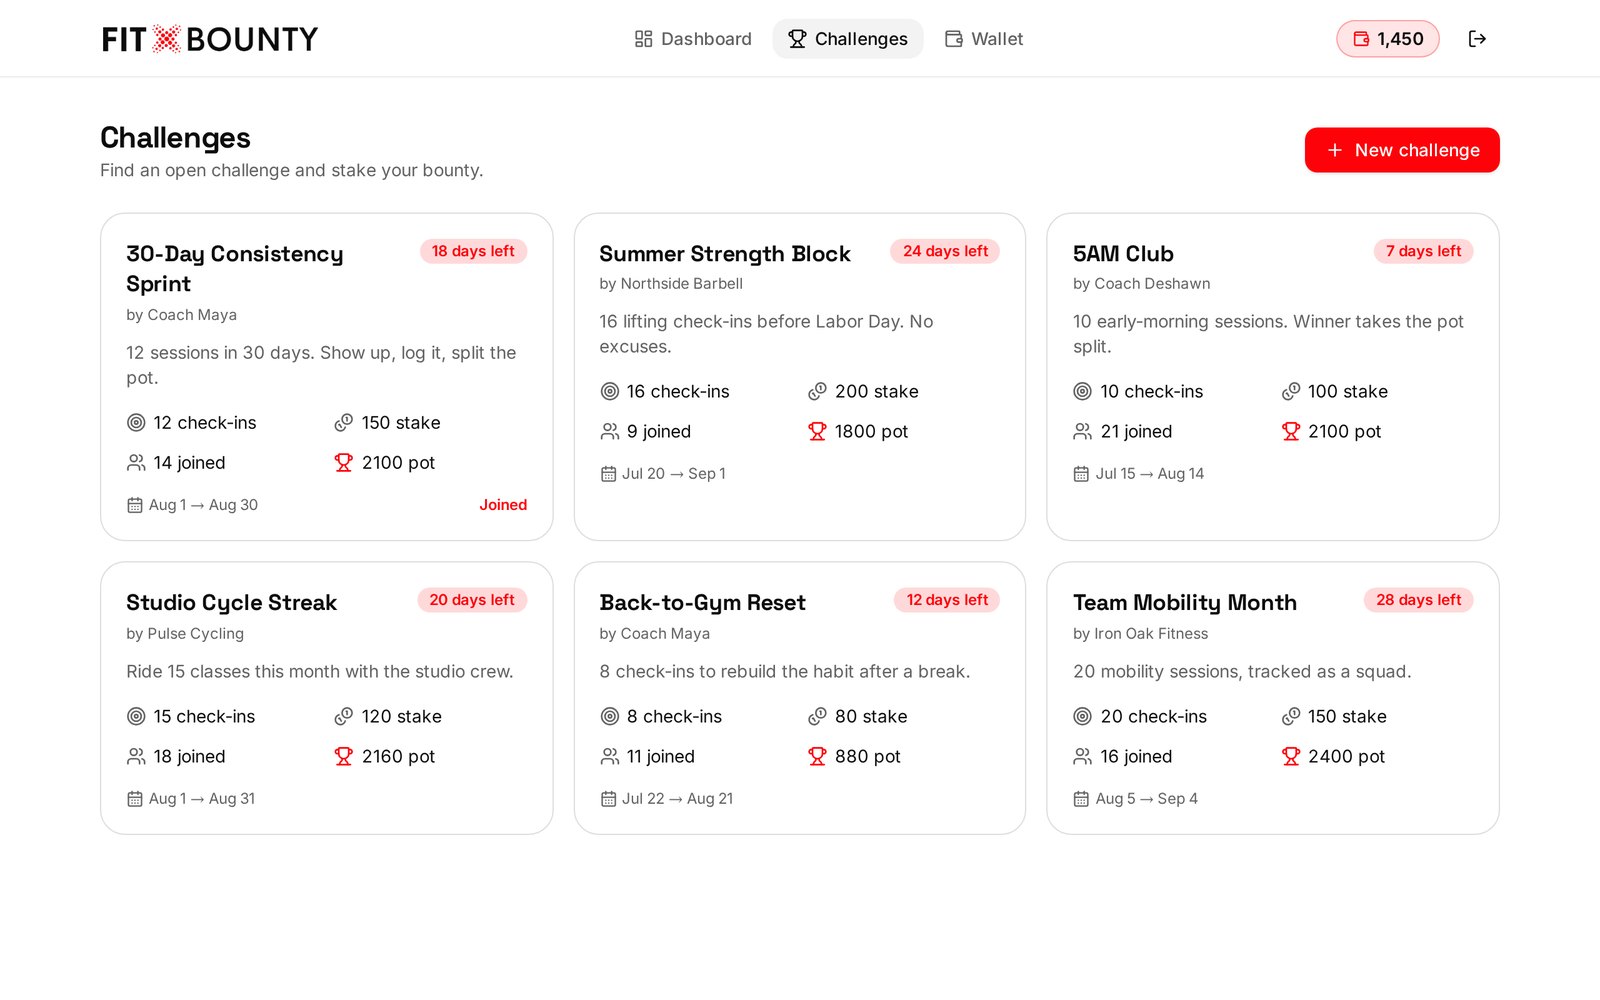The image size is (1600, 1000).
Task: Click the target icon beside 20 check-ins
Action: (1083, 717)
